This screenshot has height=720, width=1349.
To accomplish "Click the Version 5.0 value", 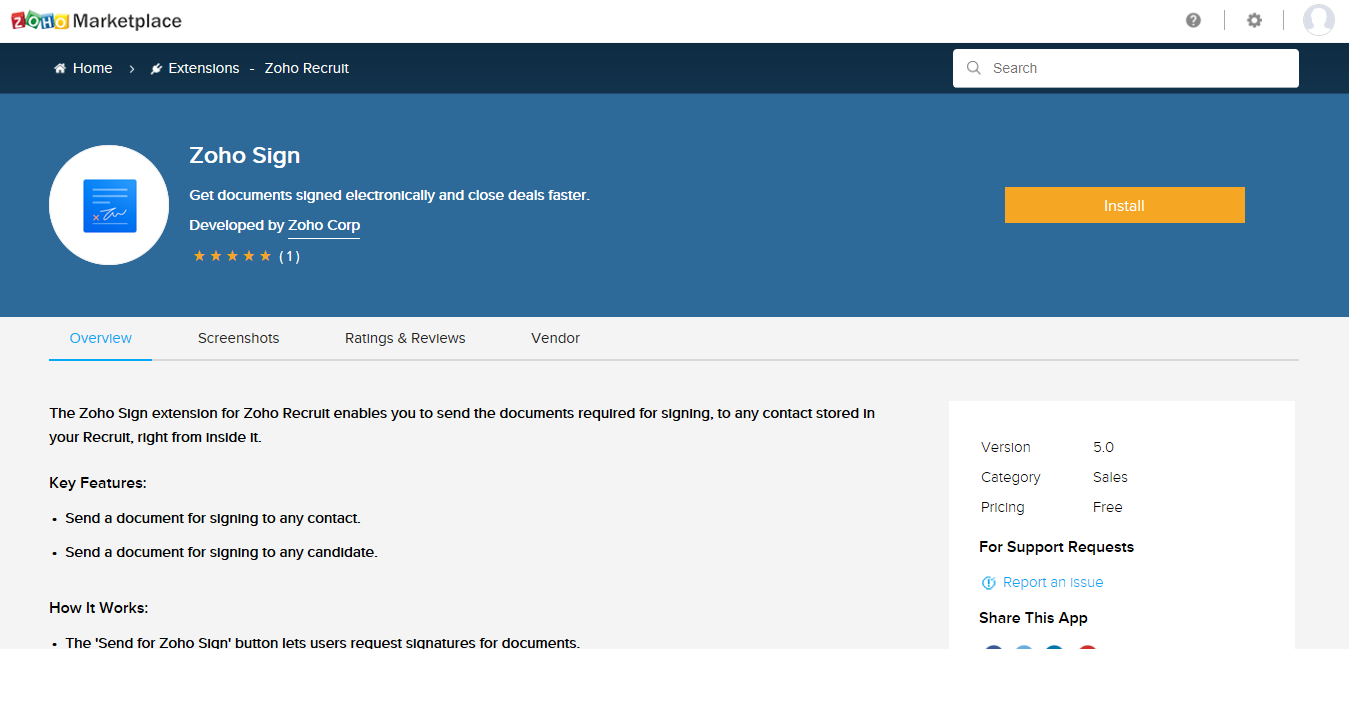I will (x=1103, y=447).
